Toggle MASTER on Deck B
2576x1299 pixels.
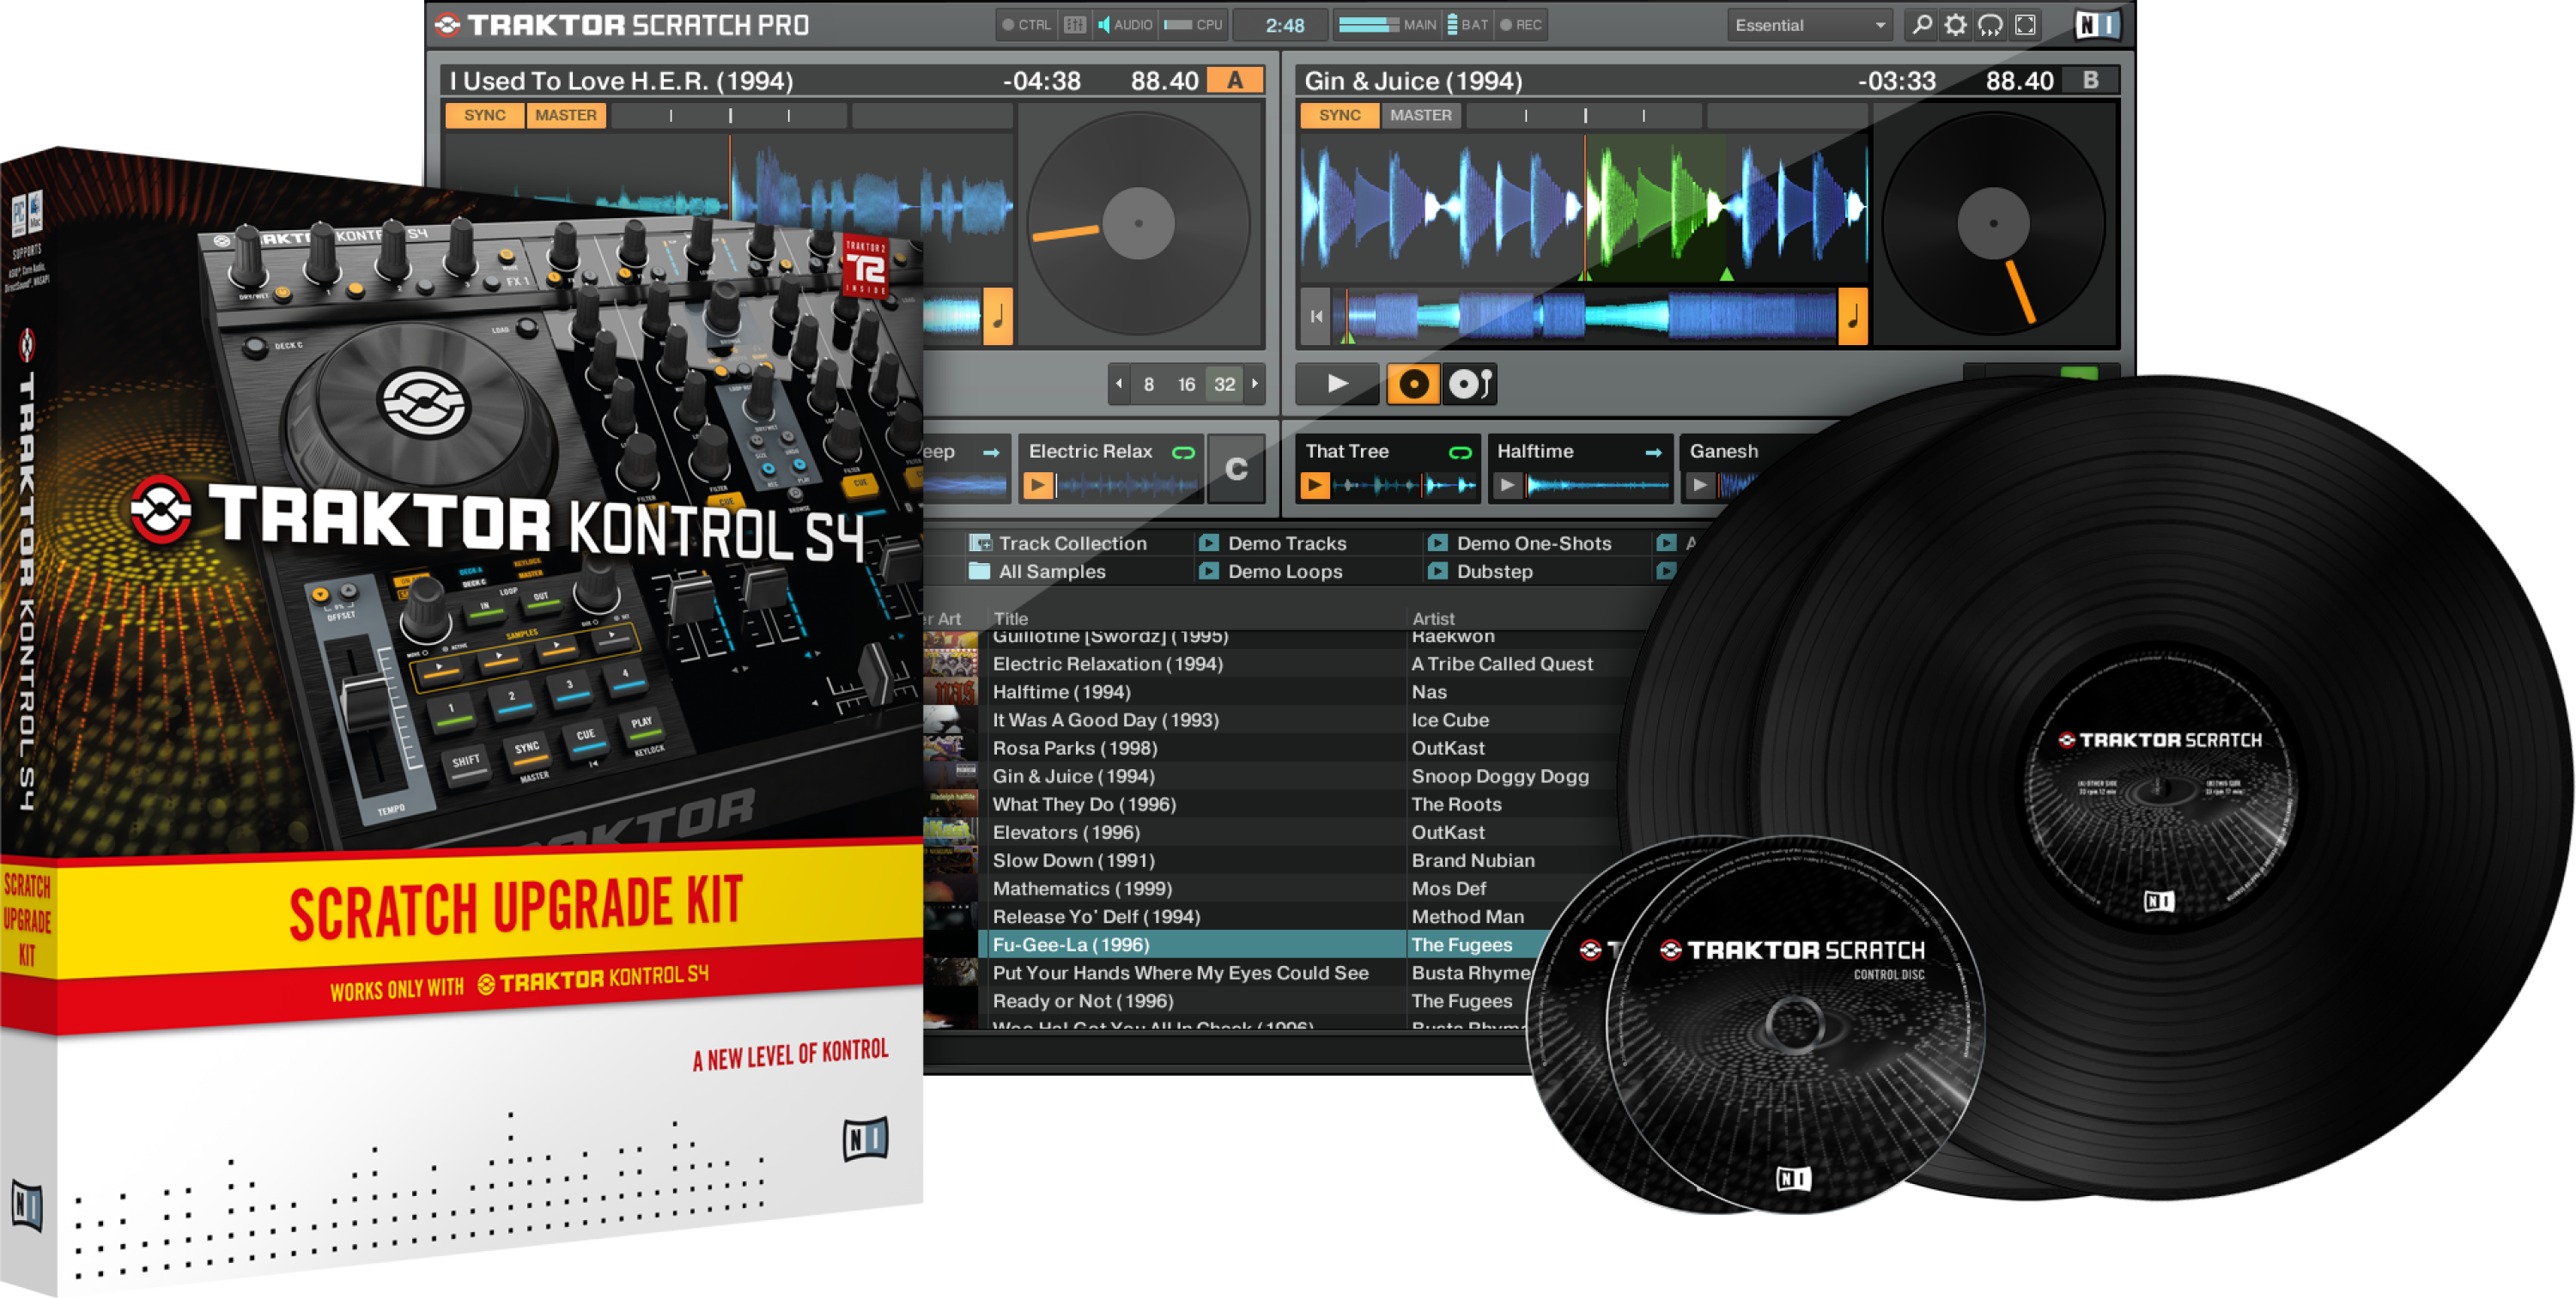point(1420,115)
